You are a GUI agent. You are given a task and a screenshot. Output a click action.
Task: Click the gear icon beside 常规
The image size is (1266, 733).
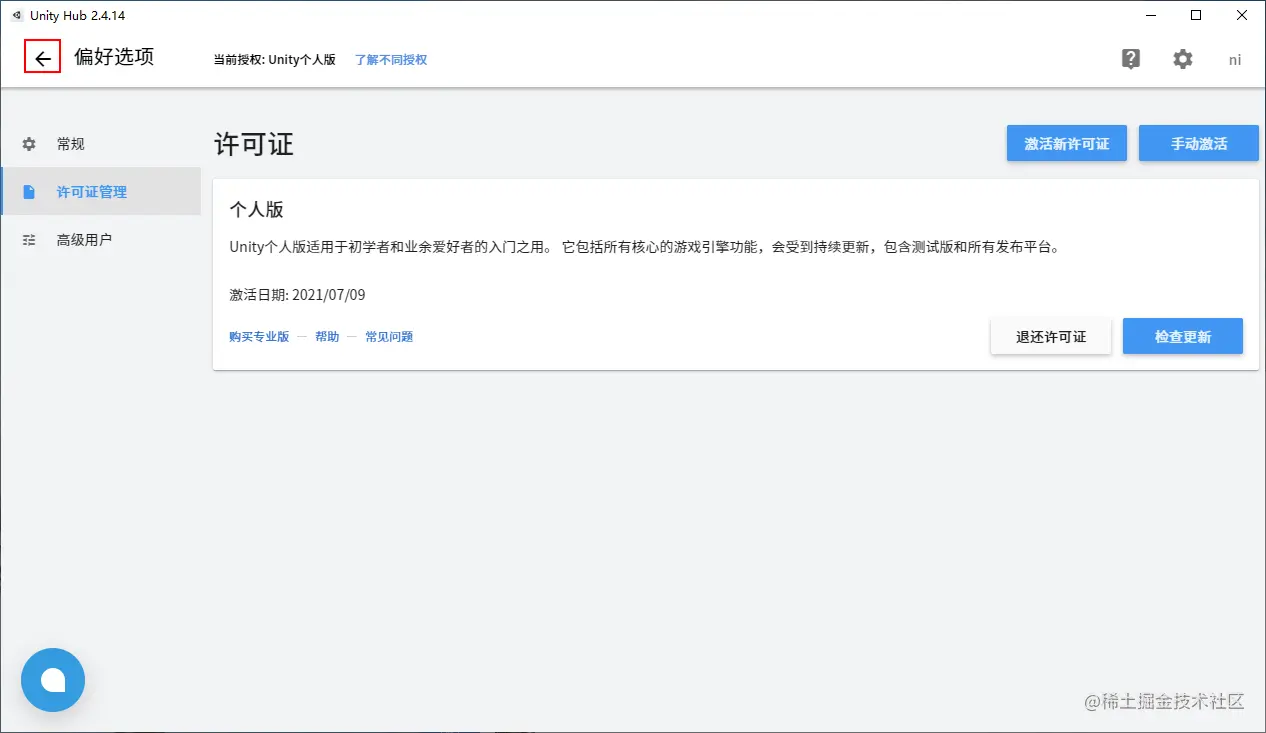(x=29, y=144)
